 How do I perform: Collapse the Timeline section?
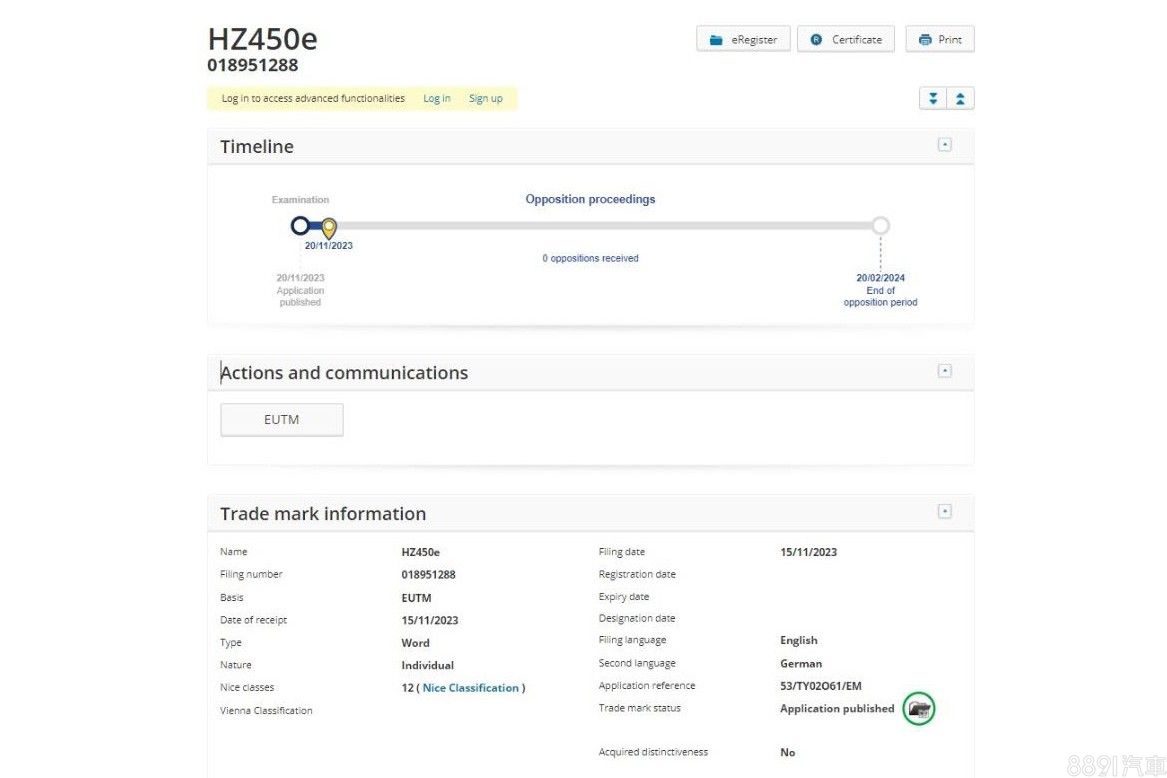(944, 145)
